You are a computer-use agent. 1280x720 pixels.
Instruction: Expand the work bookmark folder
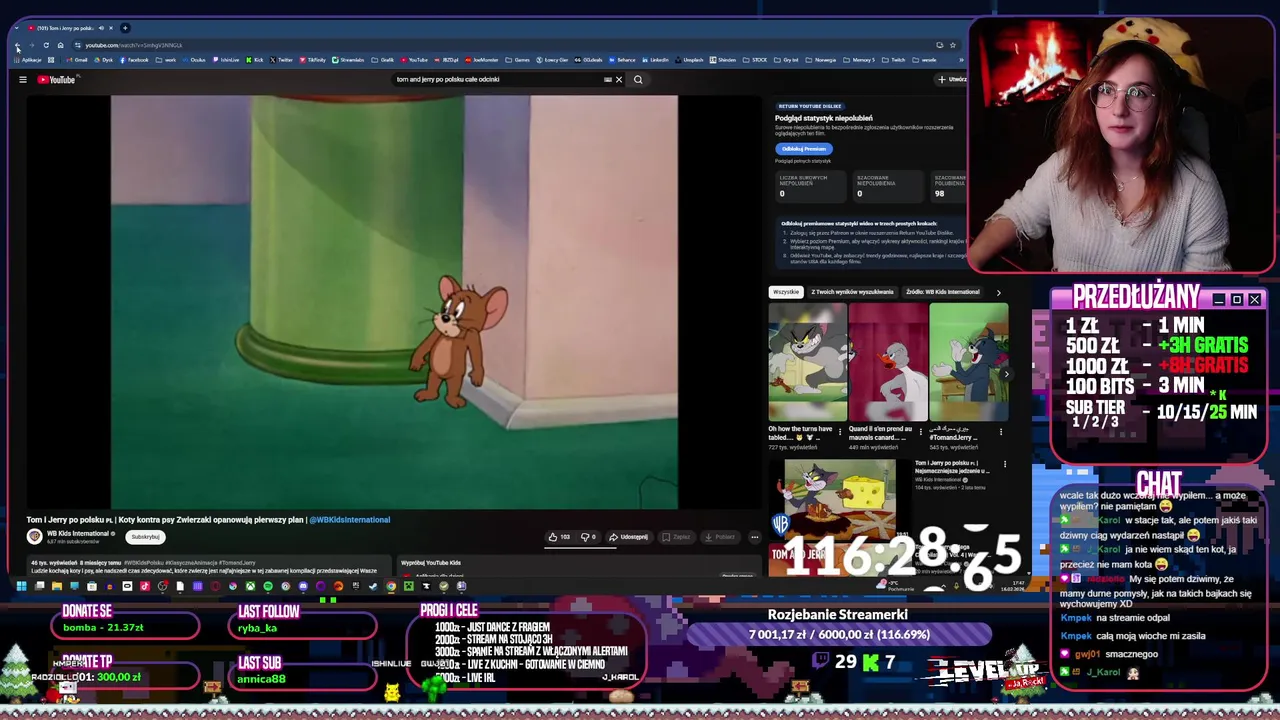165,60
